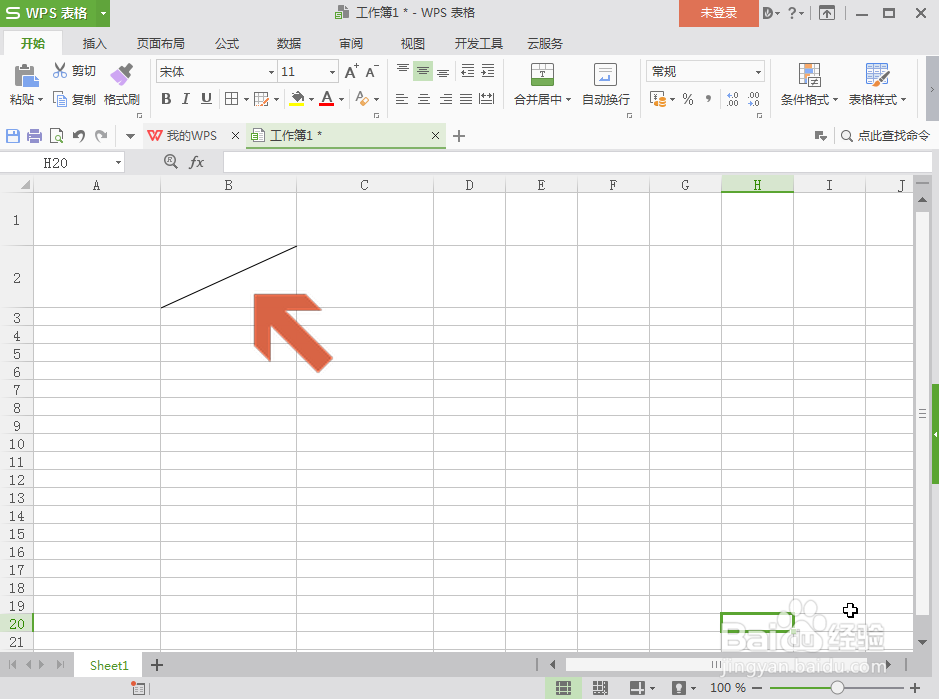Screen dimensions: 939x699
Task: Expand the font color dropdown arrow
Action: click(341, 99)
